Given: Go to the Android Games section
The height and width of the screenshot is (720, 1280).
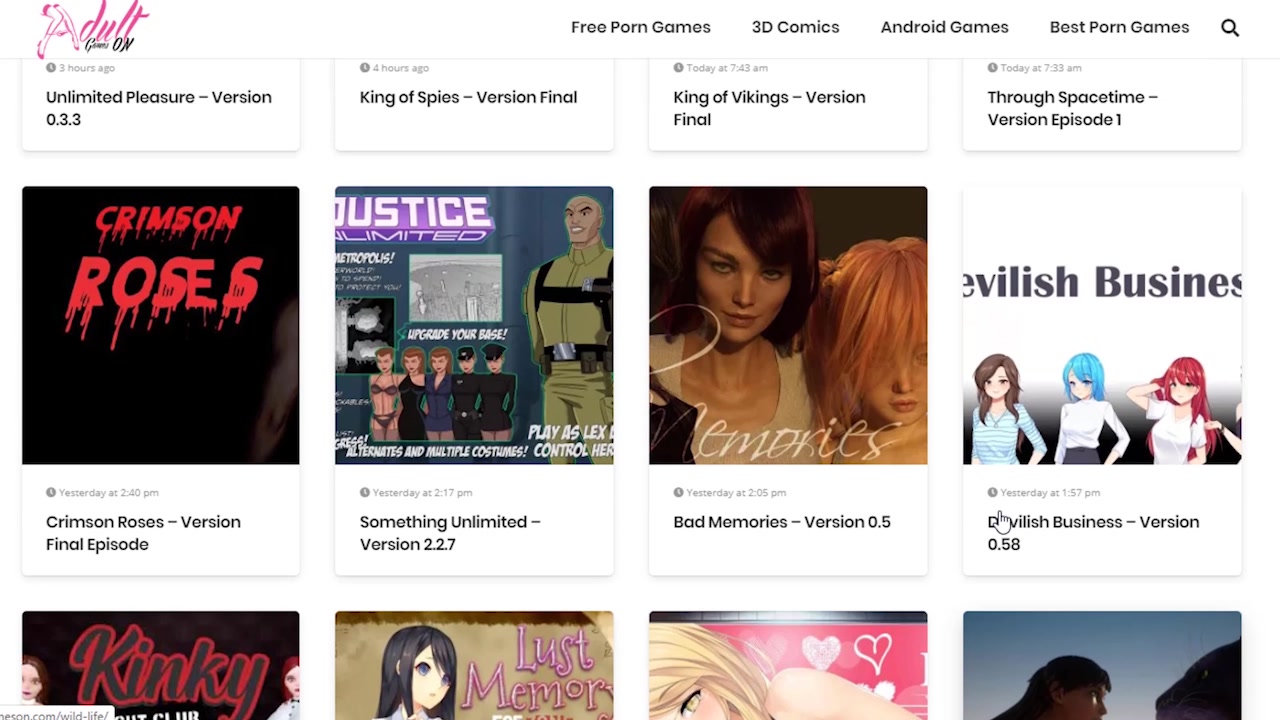Looking at the screenshot, I should click(944, 27).
